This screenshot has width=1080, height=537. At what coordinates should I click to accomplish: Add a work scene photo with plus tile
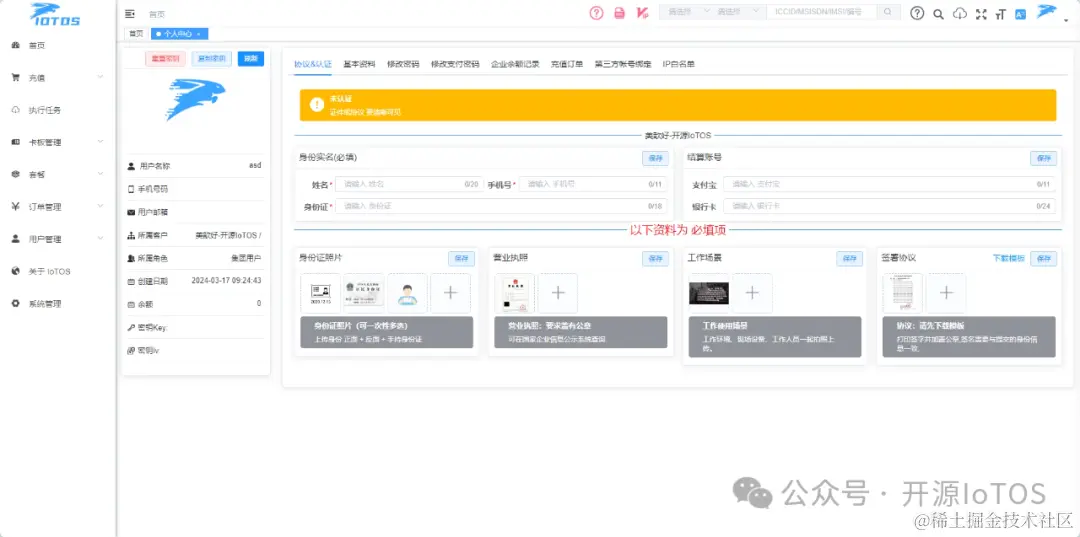(x=752, y=293)
